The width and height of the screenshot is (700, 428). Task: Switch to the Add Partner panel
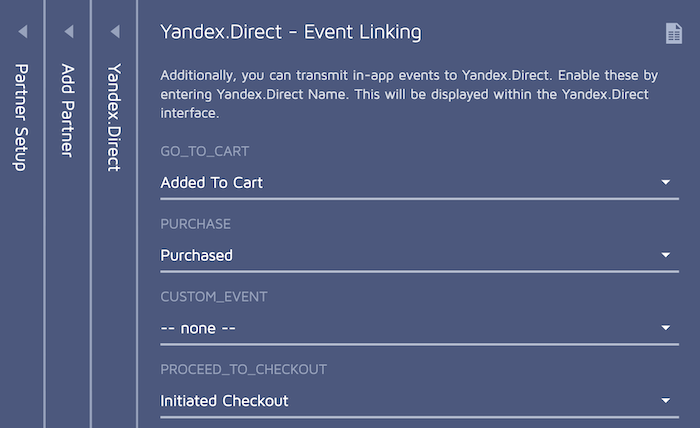click(x=68, y=110)
